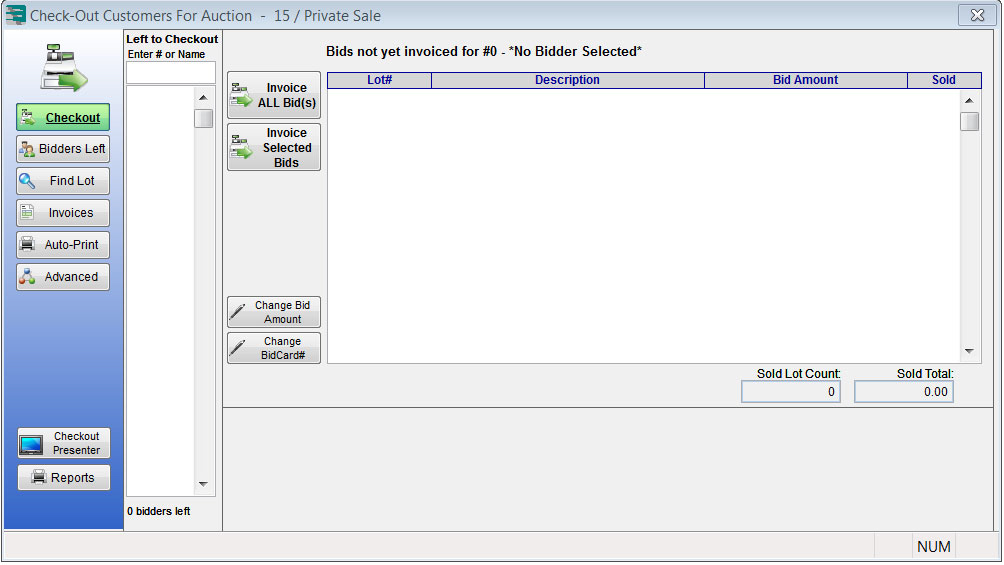Launch Checkout Presenter monitor icon
The width and height of the screenshot is (1004, 565).
tap(31, 444)
